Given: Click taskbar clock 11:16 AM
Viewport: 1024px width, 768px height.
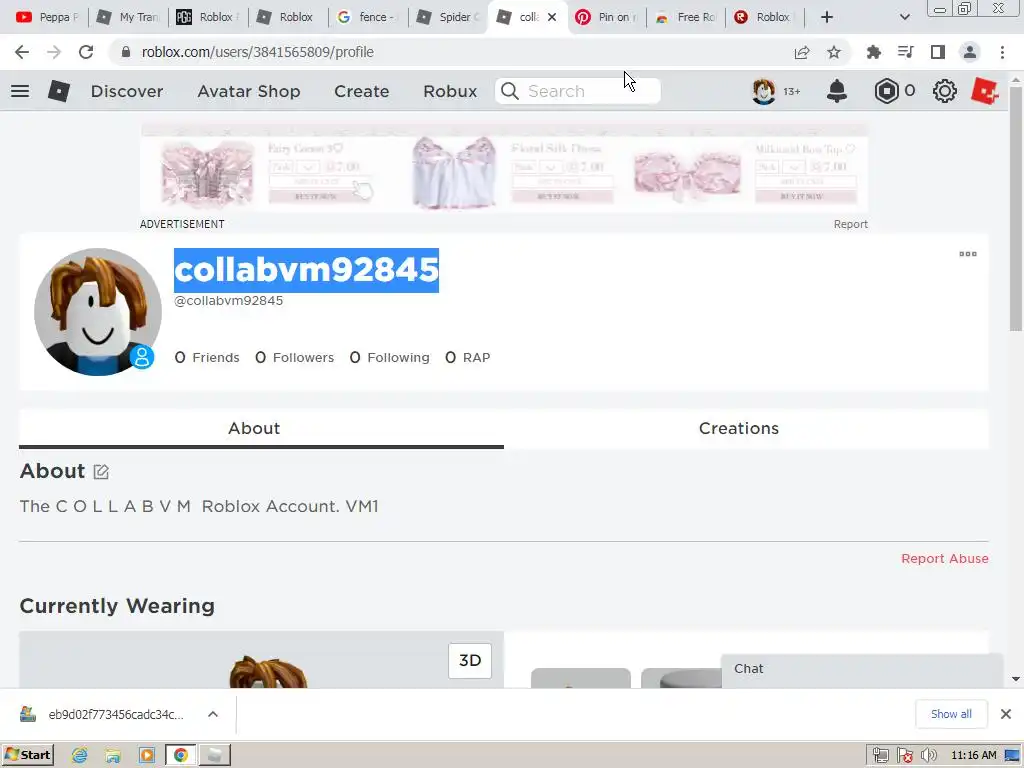Looking at the screenshot, I should click(x=974, y=756).
